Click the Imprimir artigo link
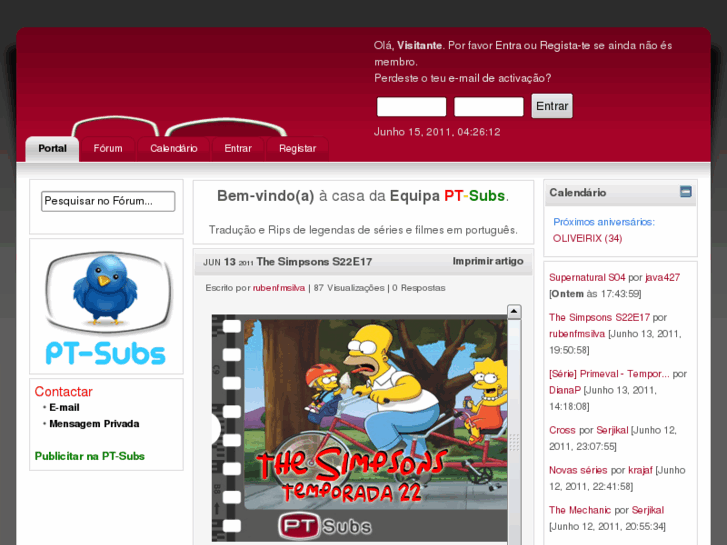Image resolution: width=727 pixels, height=545 pixels. [x=488, y=261]
